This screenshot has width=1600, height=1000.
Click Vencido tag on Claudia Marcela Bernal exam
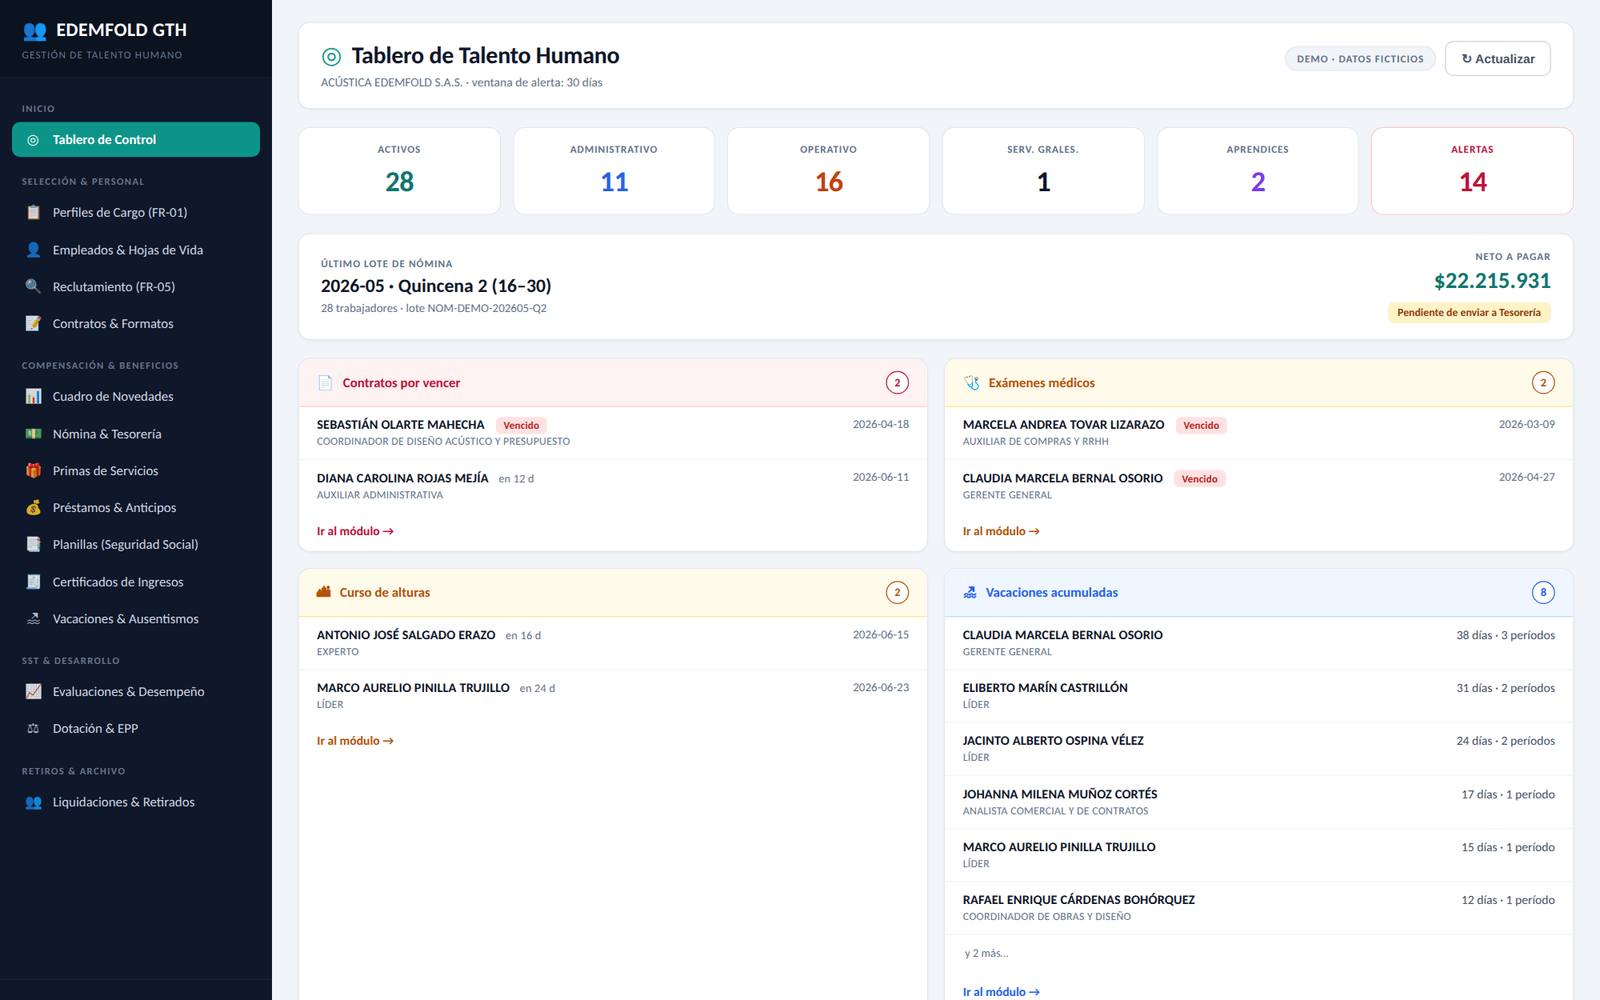(x=1199, y=479)
